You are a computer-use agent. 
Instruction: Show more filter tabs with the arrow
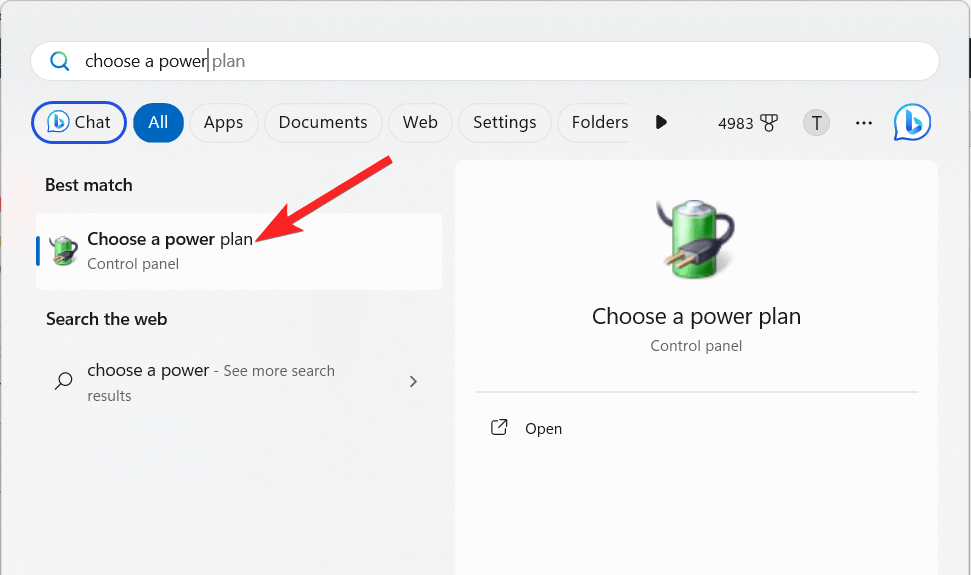coord(661,122)
